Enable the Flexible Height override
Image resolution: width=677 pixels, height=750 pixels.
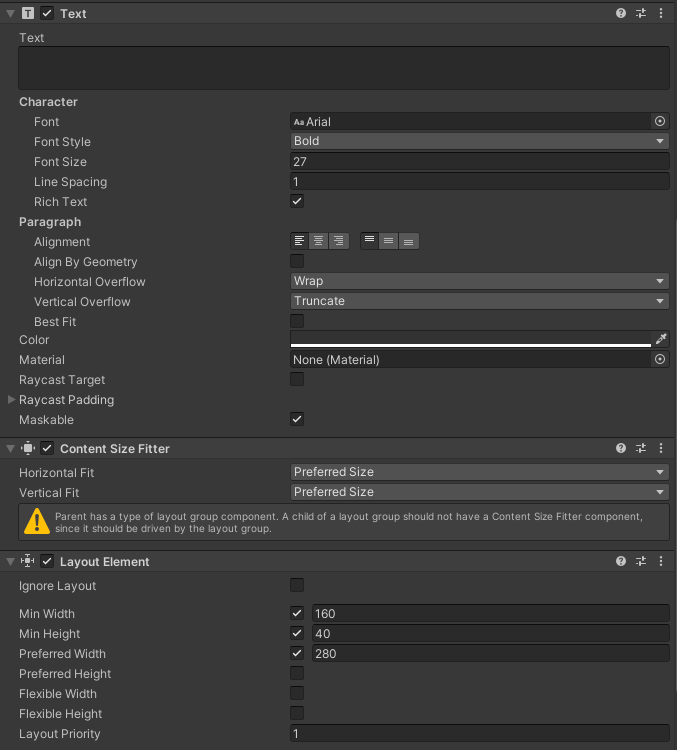(x=297, y=713)
